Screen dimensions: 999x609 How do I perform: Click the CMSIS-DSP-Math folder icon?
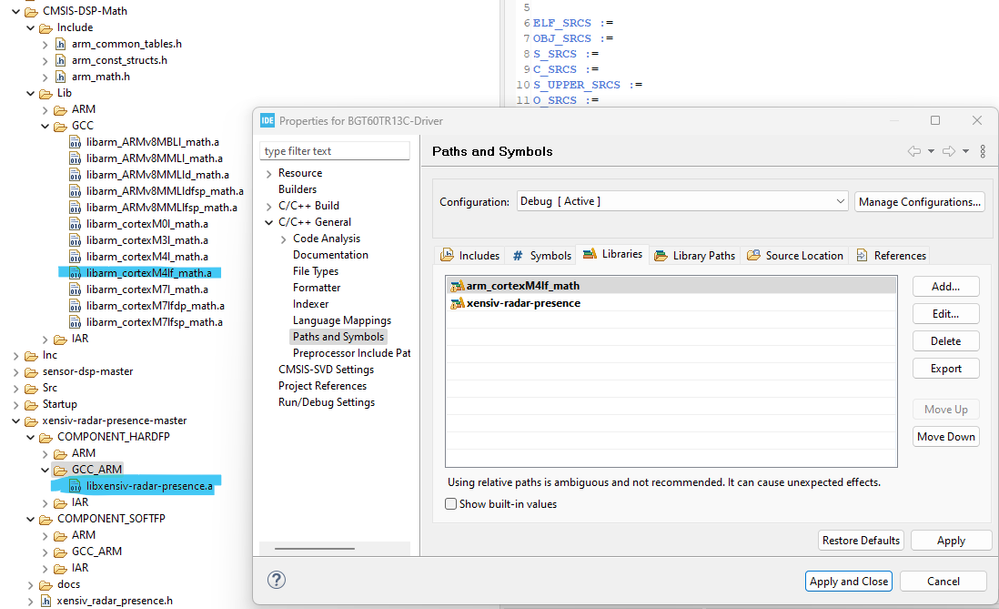tap(31, 11)
